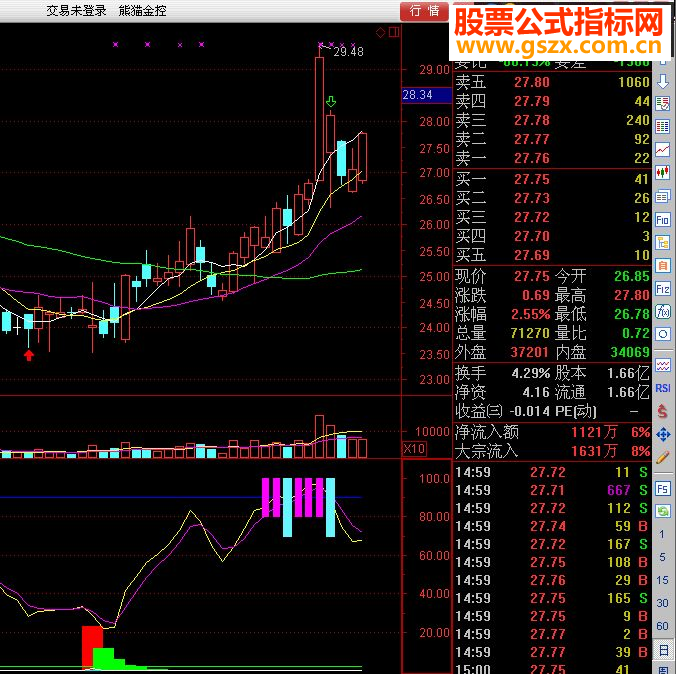Click the green down arrow sell signal
This screenshot has width=676, height=674.
tap(331, 102)
